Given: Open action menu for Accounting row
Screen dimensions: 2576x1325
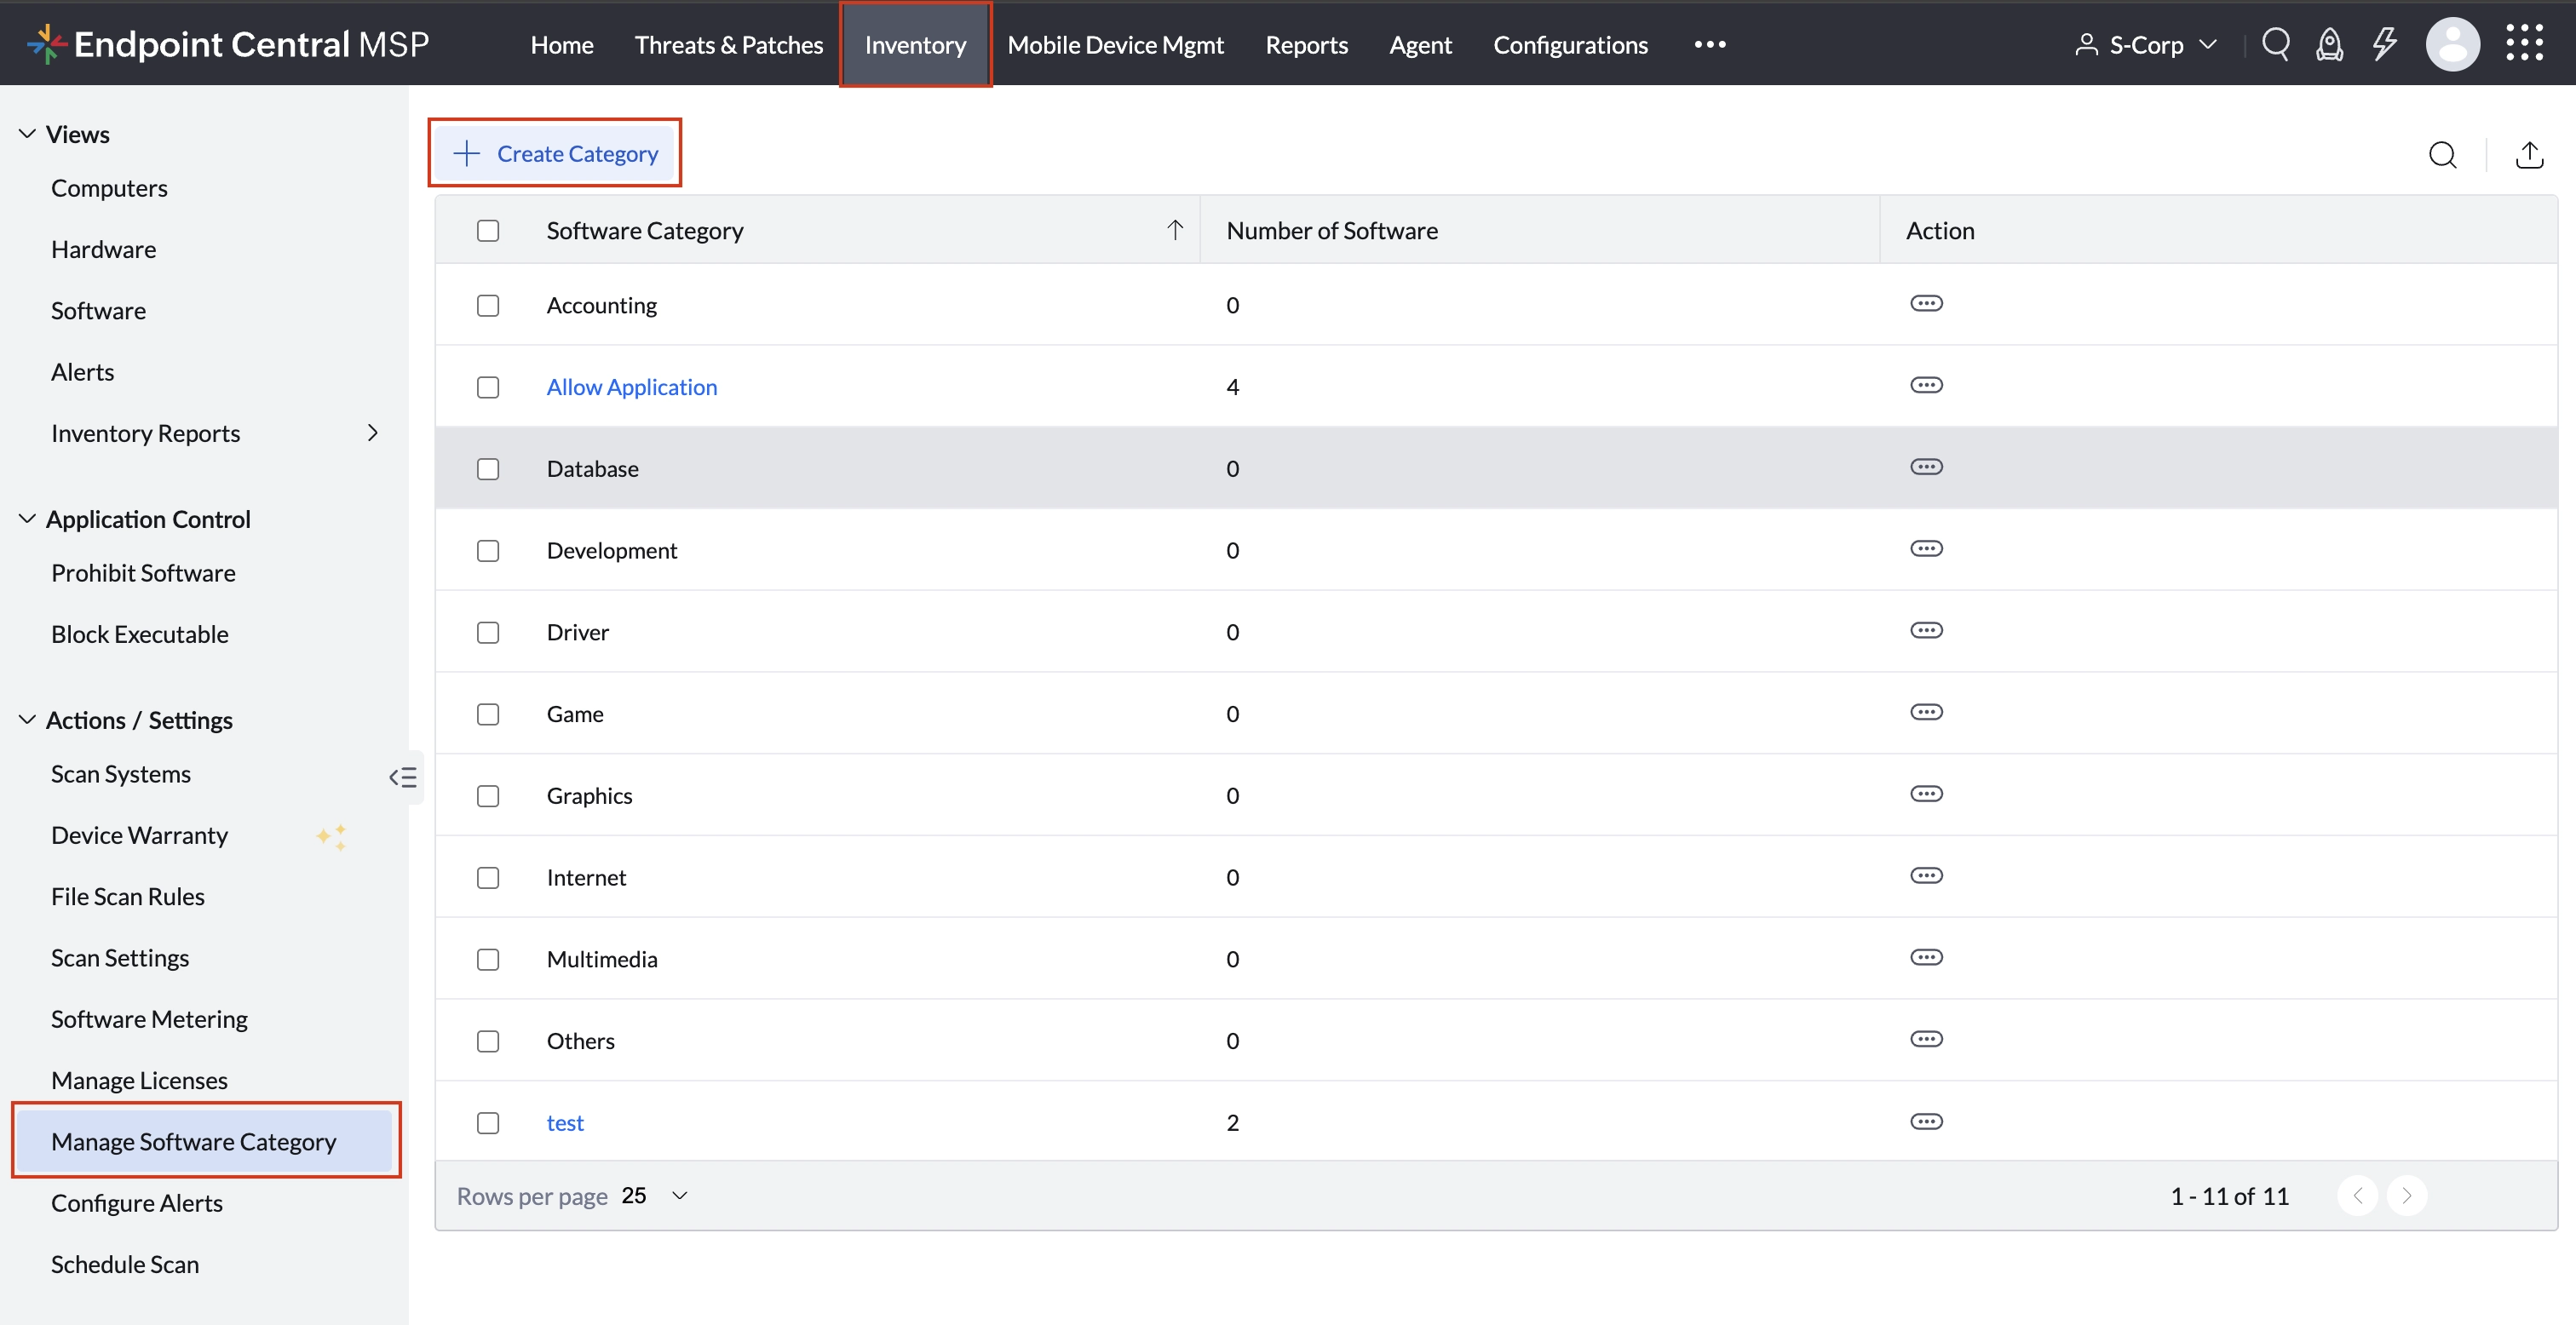Looking at the screenshot, I should tap(1926, 304).
